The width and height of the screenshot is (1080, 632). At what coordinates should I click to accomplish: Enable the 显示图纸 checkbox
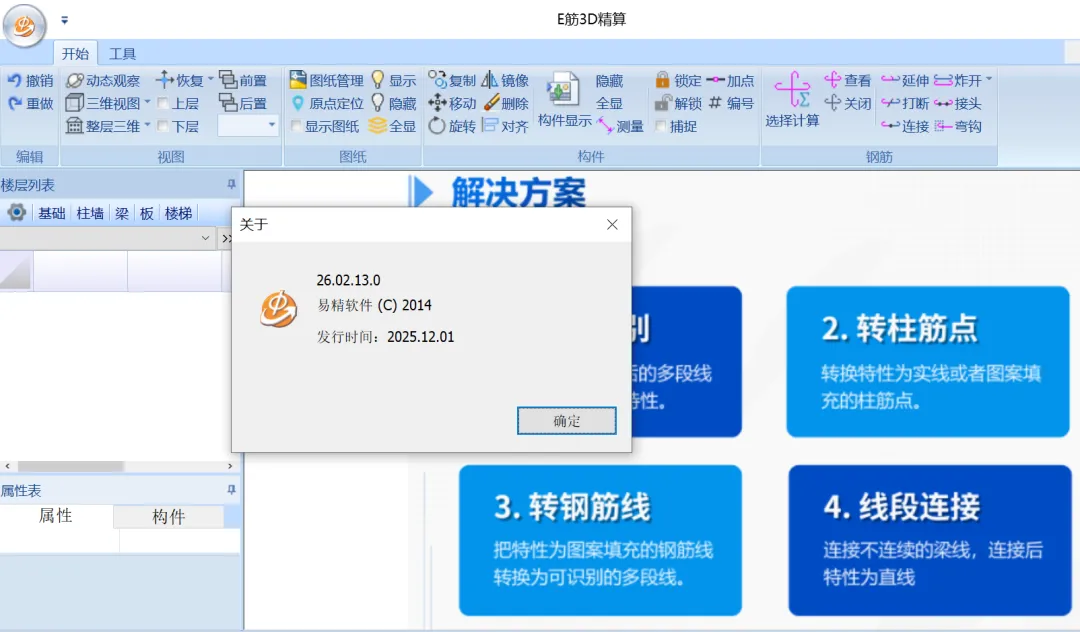pos(295,126)
